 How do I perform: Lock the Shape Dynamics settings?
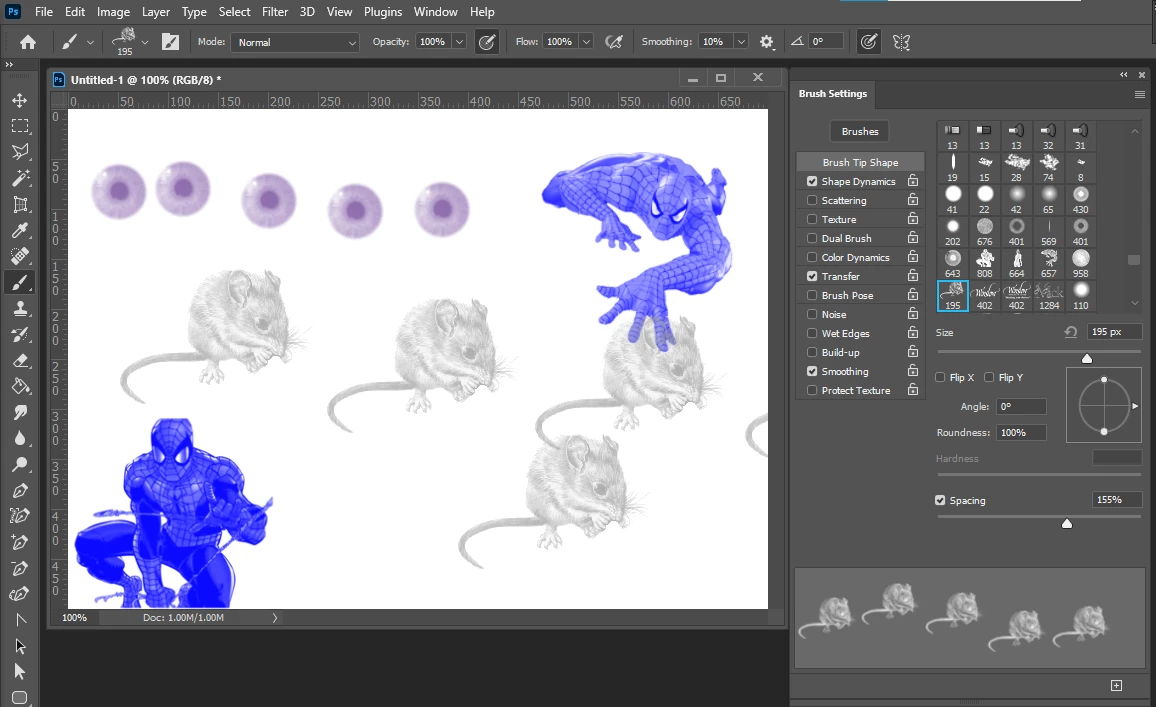pos(913,181)
